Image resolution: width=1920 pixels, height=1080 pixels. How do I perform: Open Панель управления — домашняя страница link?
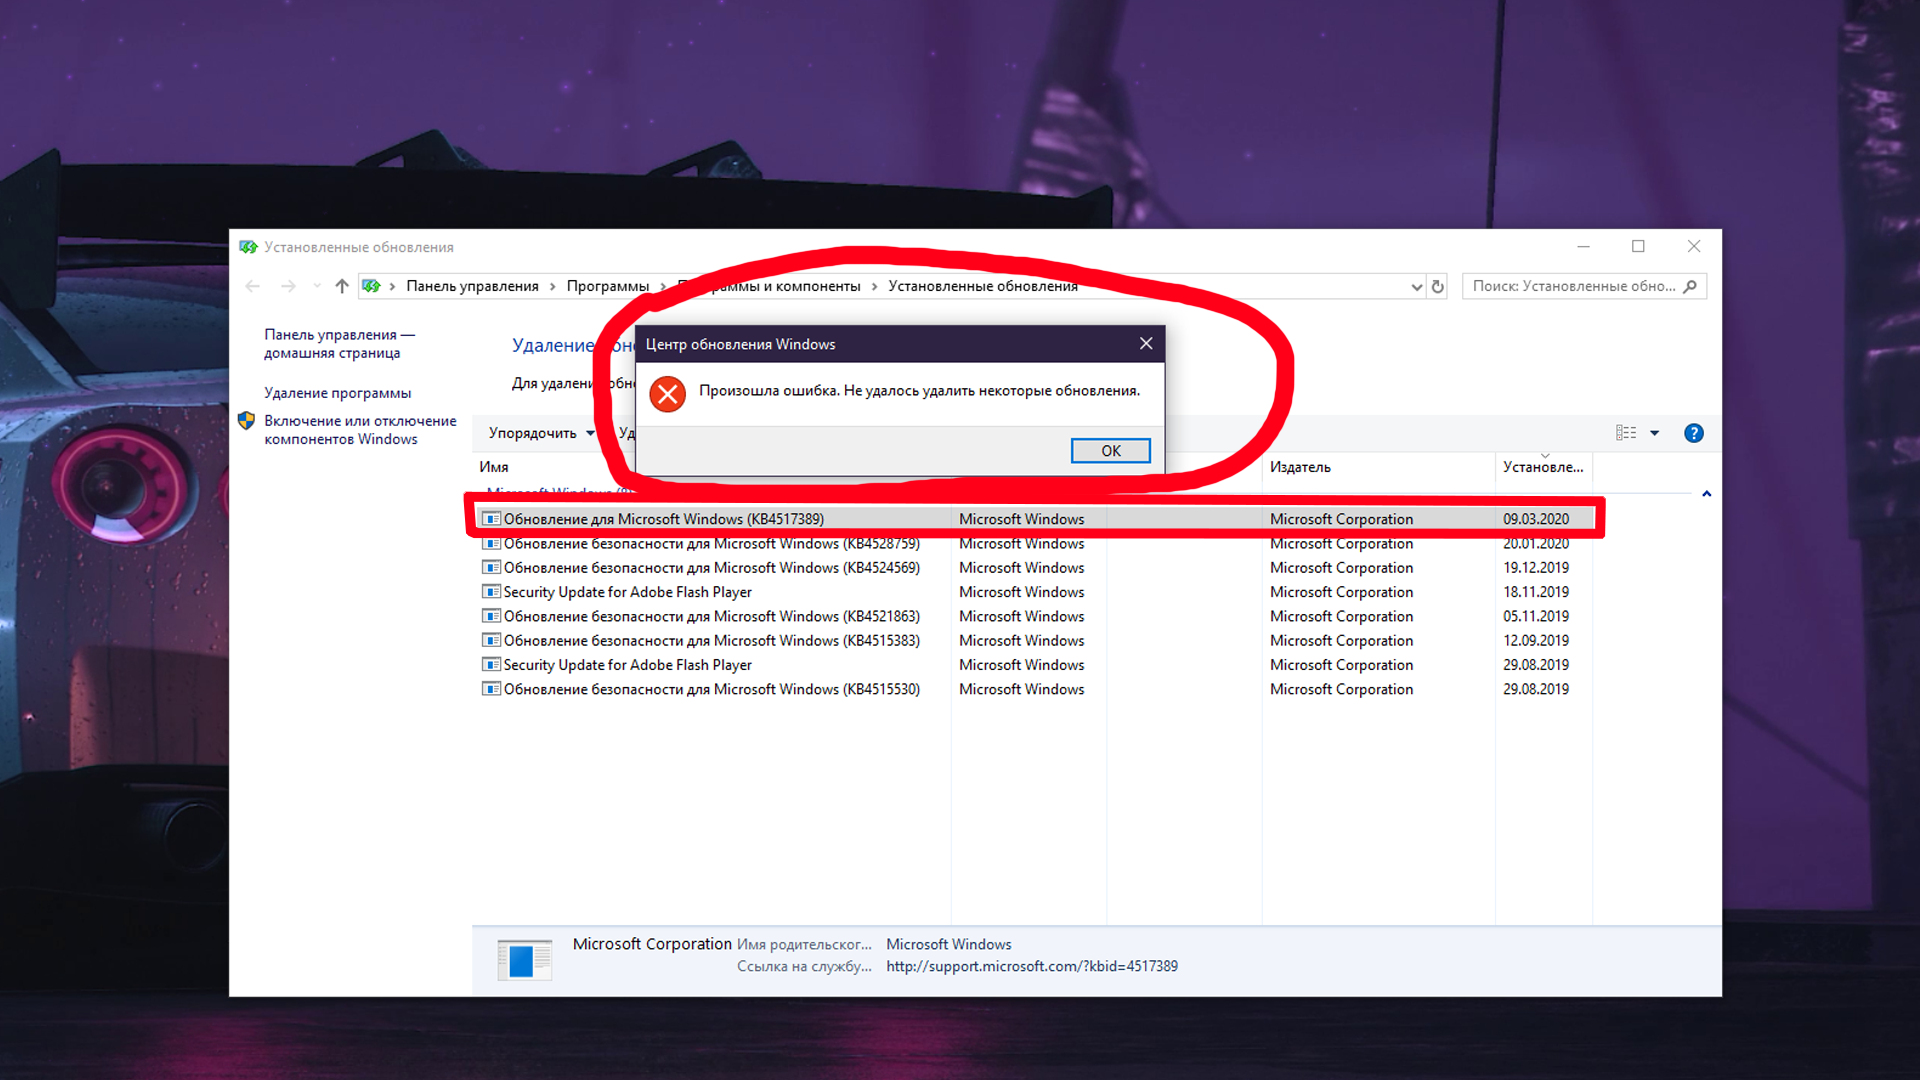pos(339,344)
